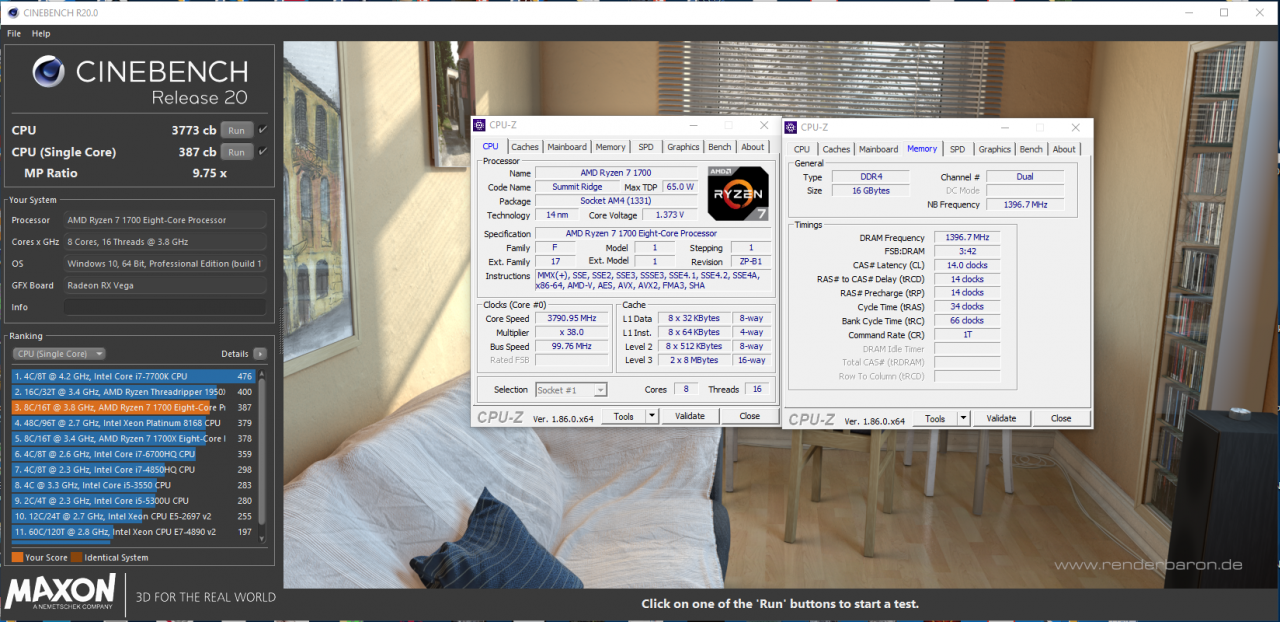
Task: Switch to Mainboard tab in right CPU-Z window
Action: click(x=878, y=149)
